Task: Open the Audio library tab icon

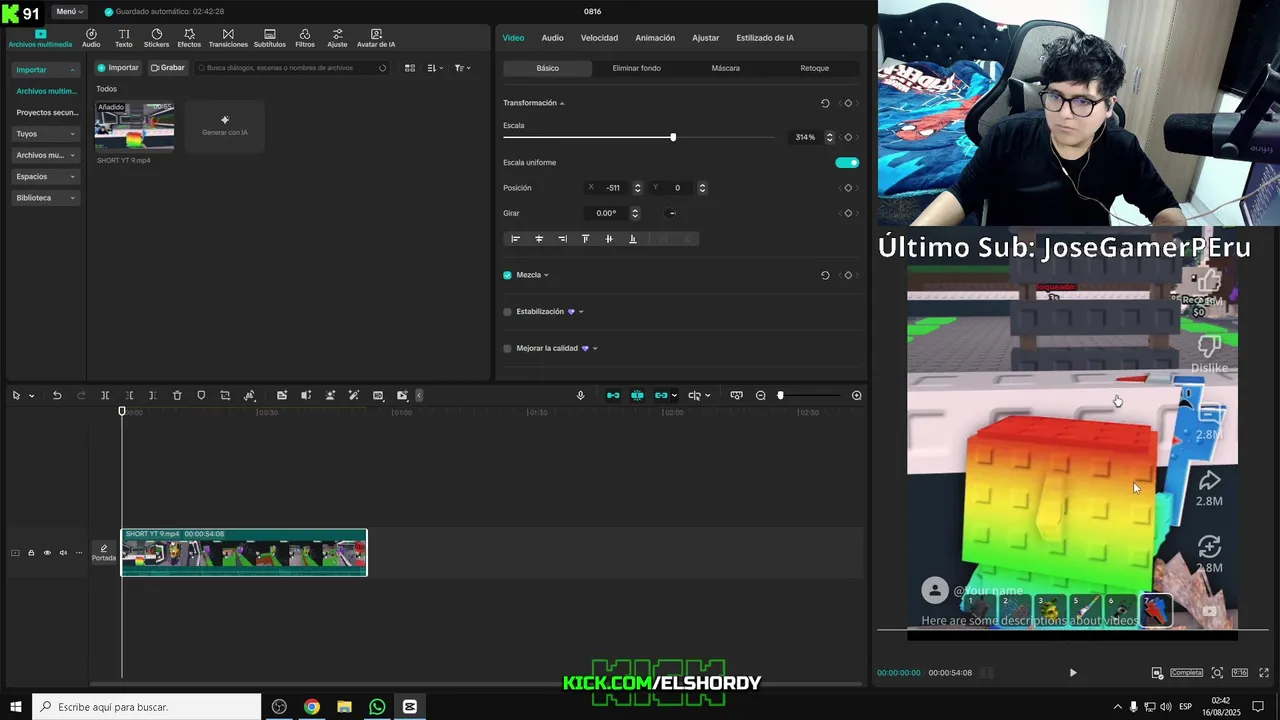Action: pyautogui.click(x=91, y=38)
